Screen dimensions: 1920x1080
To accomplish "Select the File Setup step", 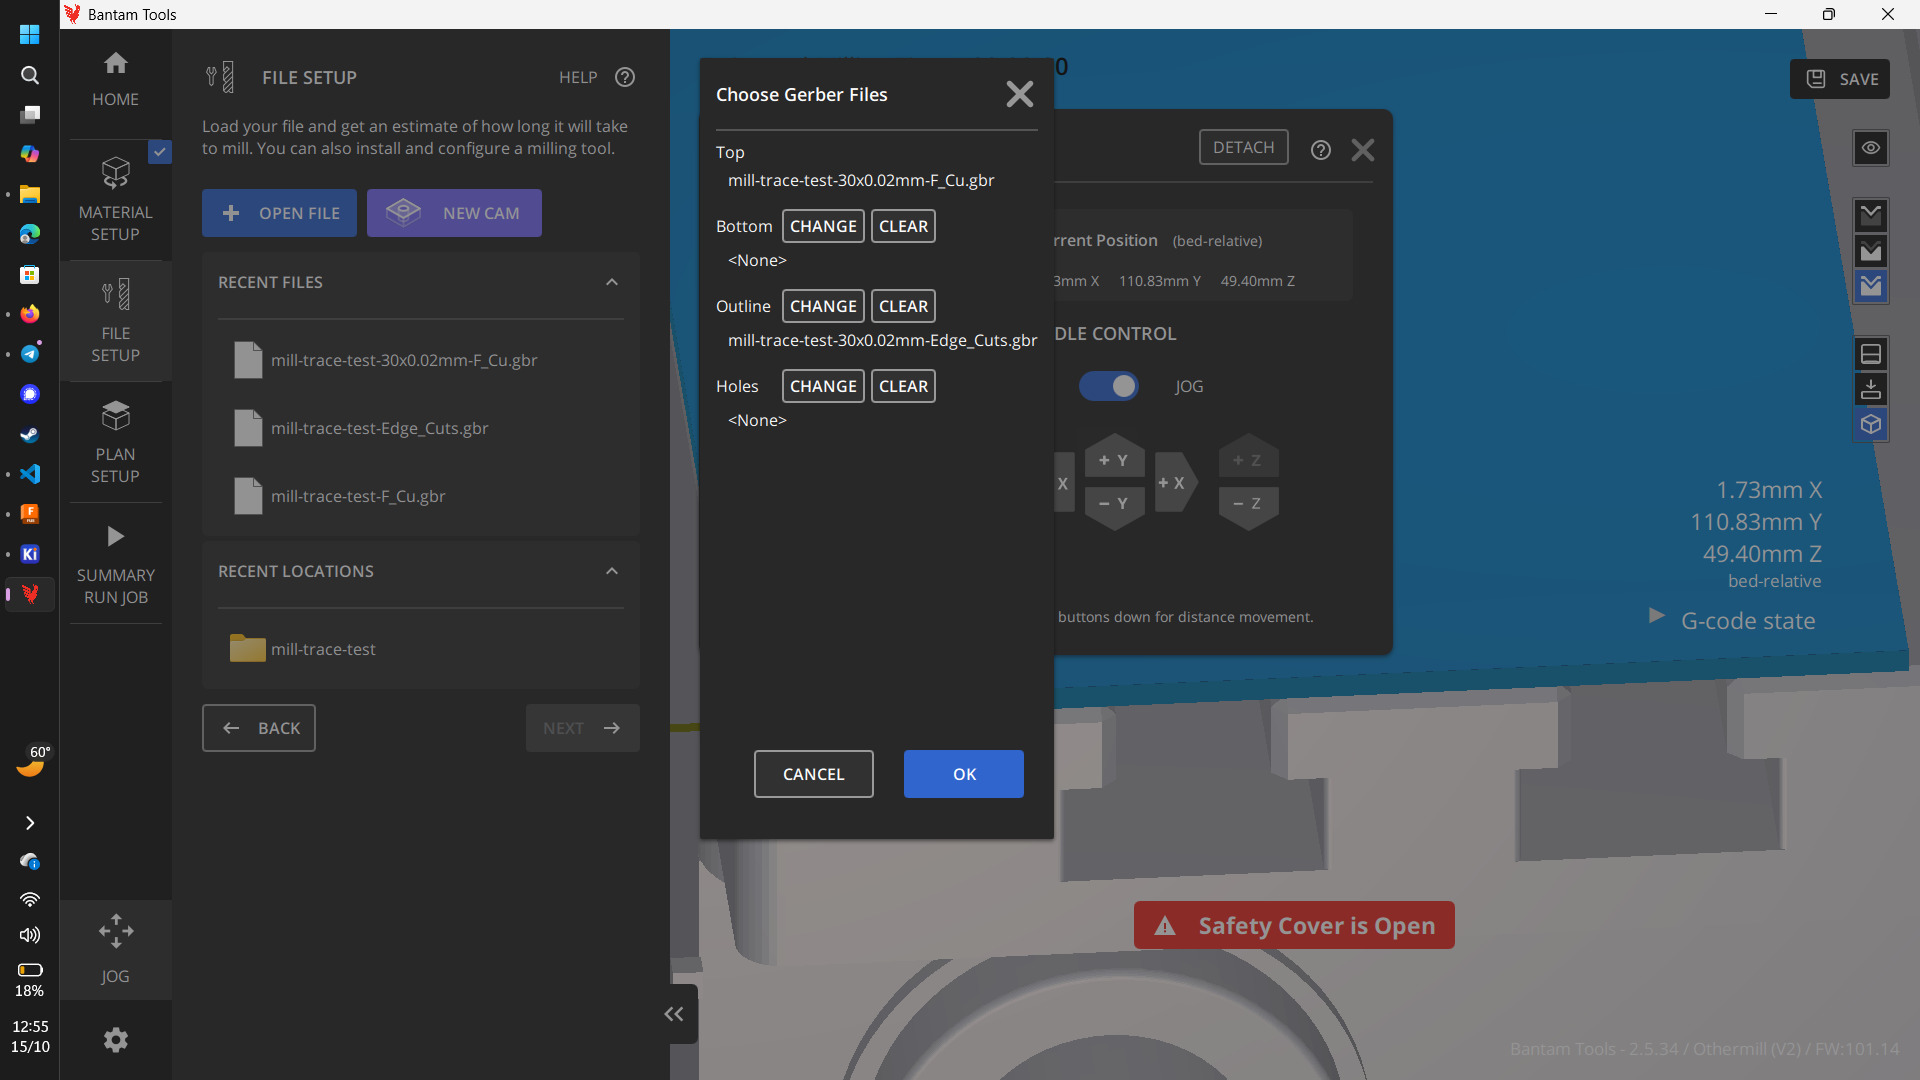I will click(115, 321).
